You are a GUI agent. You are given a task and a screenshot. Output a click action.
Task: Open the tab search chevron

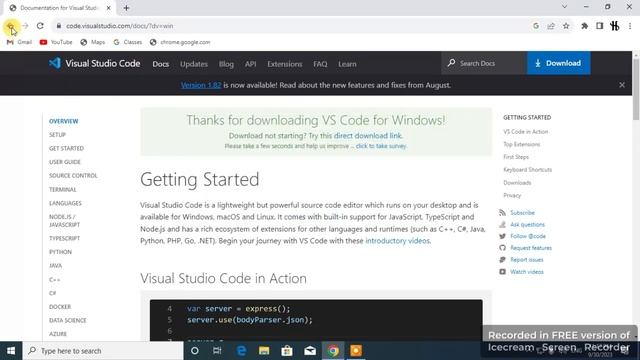click(x=564, y=7)
